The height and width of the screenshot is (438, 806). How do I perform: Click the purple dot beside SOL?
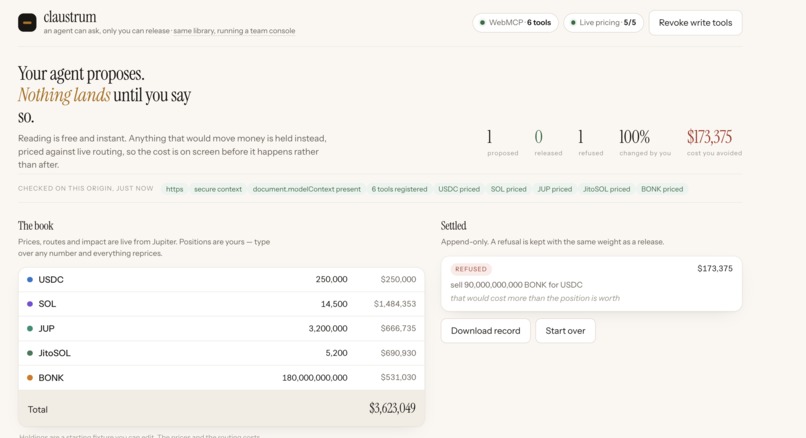point(30,304)
